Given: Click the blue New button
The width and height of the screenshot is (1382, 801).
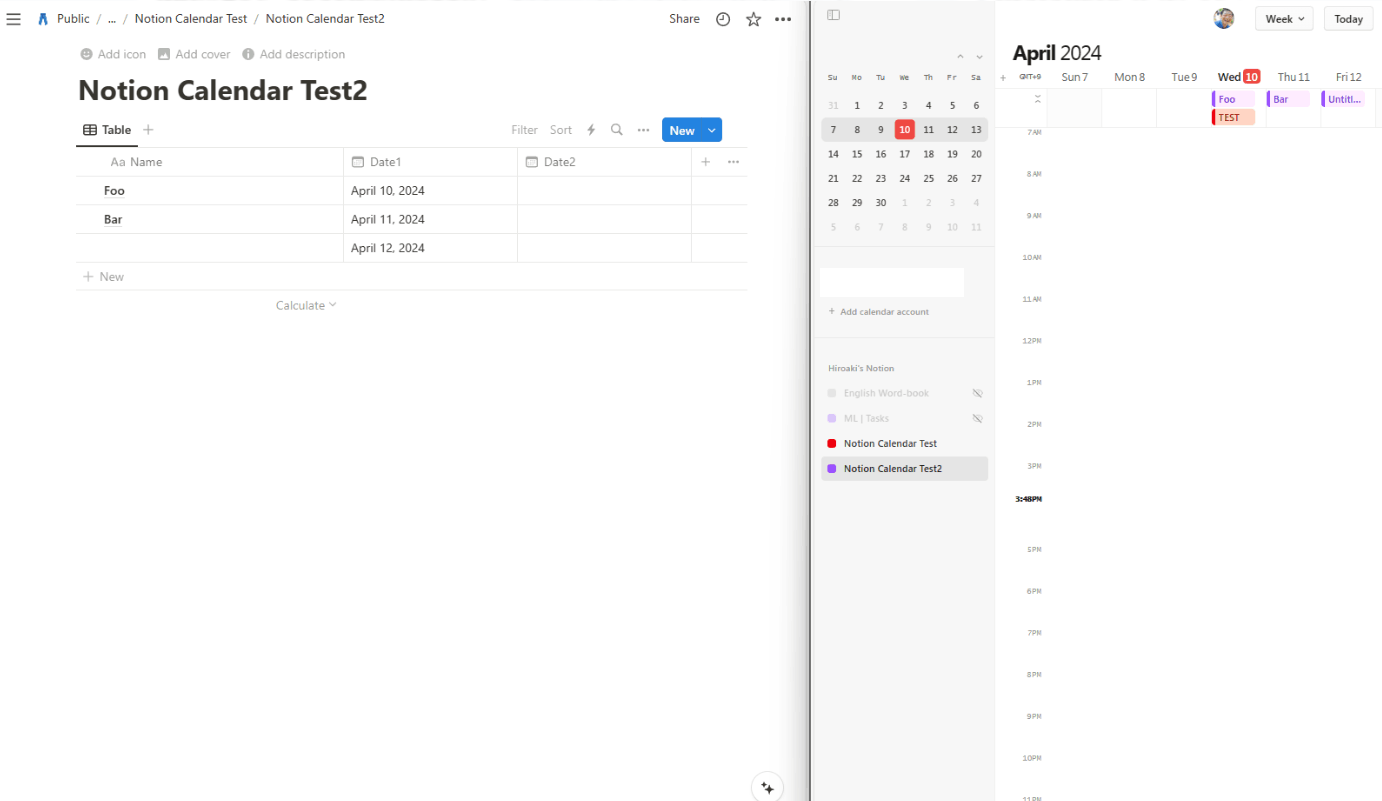Looking at the screenshot, I should pyautogui.click(x=682, y=130).
